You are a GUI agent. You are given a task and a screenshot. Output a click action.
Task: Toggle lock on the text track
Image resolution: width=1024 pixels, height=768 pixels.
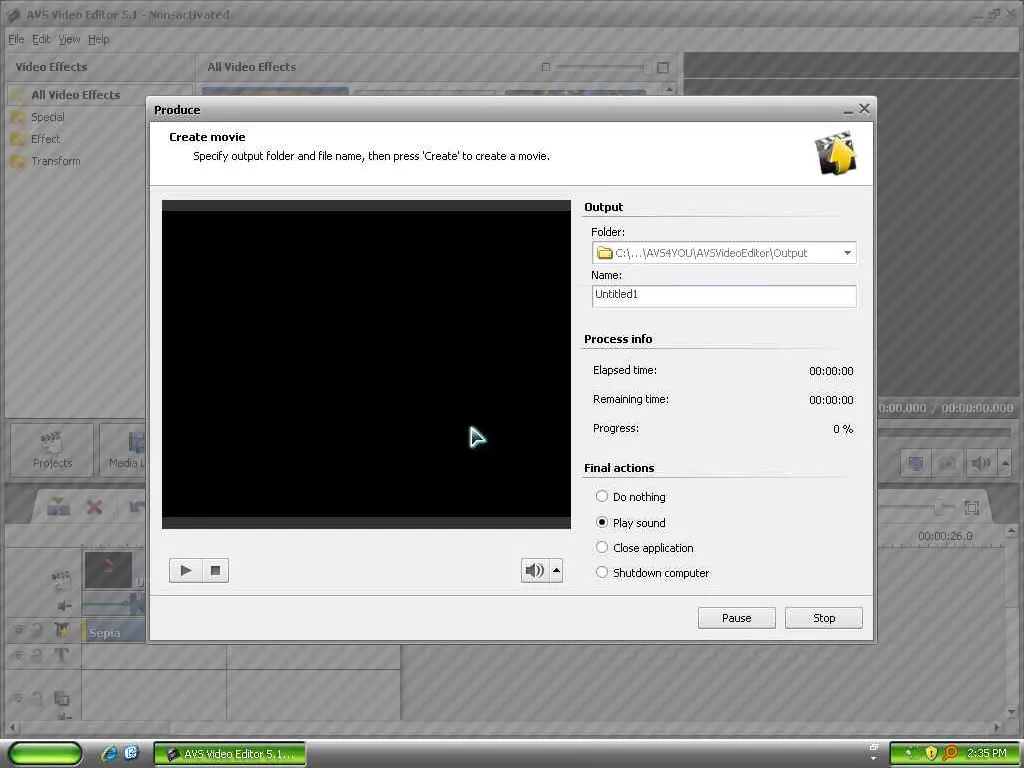point(37,655)
